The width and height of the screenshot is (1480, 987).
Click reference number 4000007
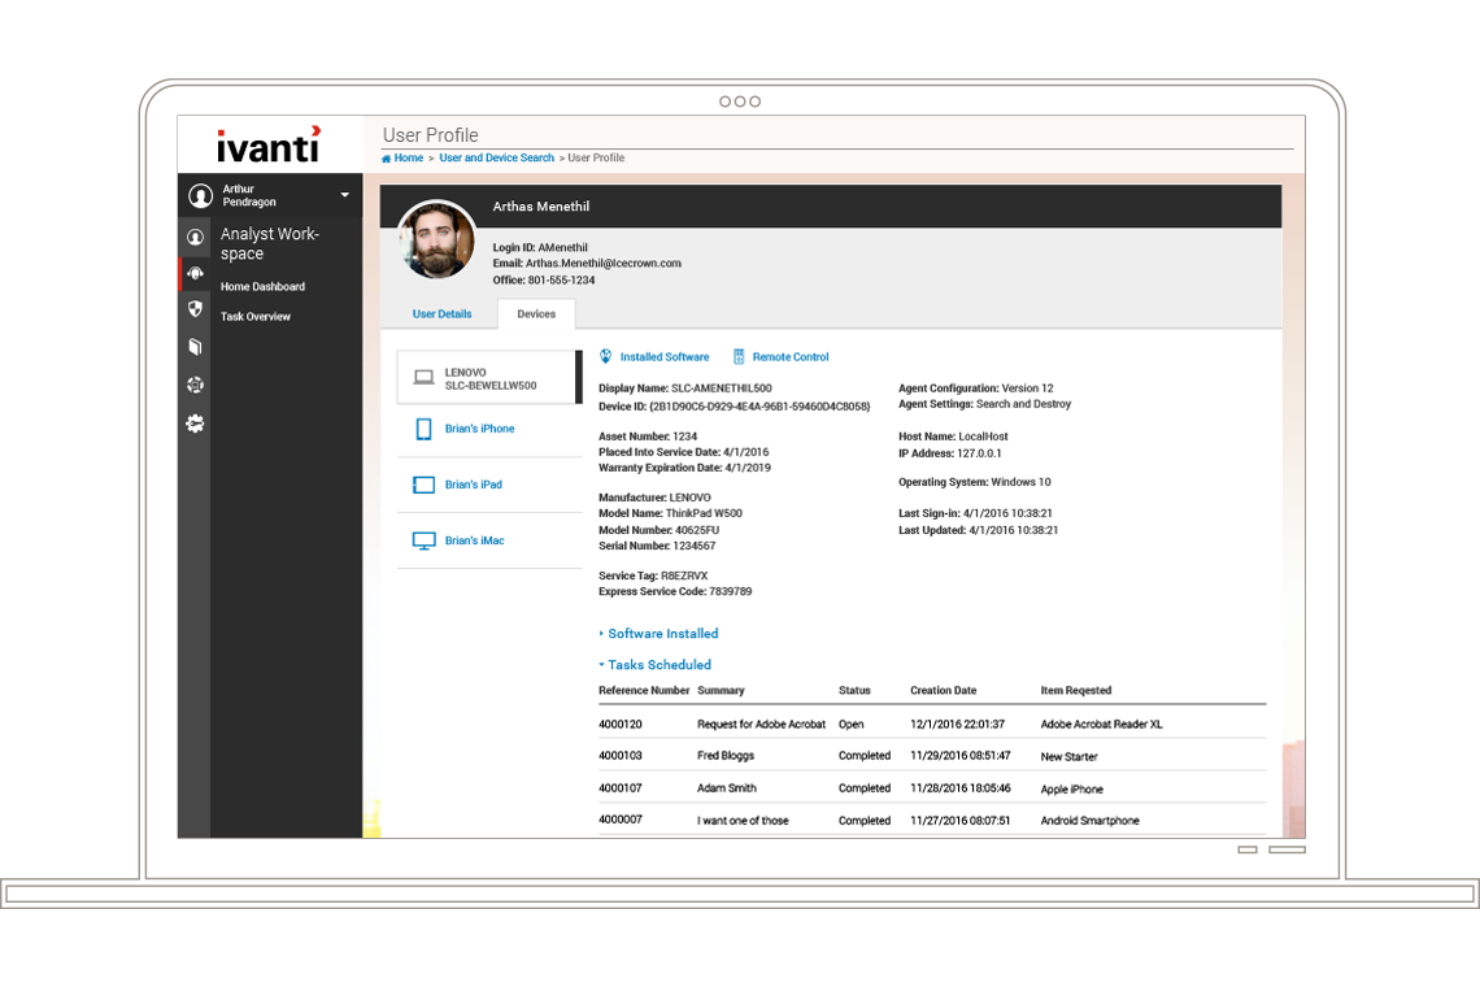pos(620,820)
